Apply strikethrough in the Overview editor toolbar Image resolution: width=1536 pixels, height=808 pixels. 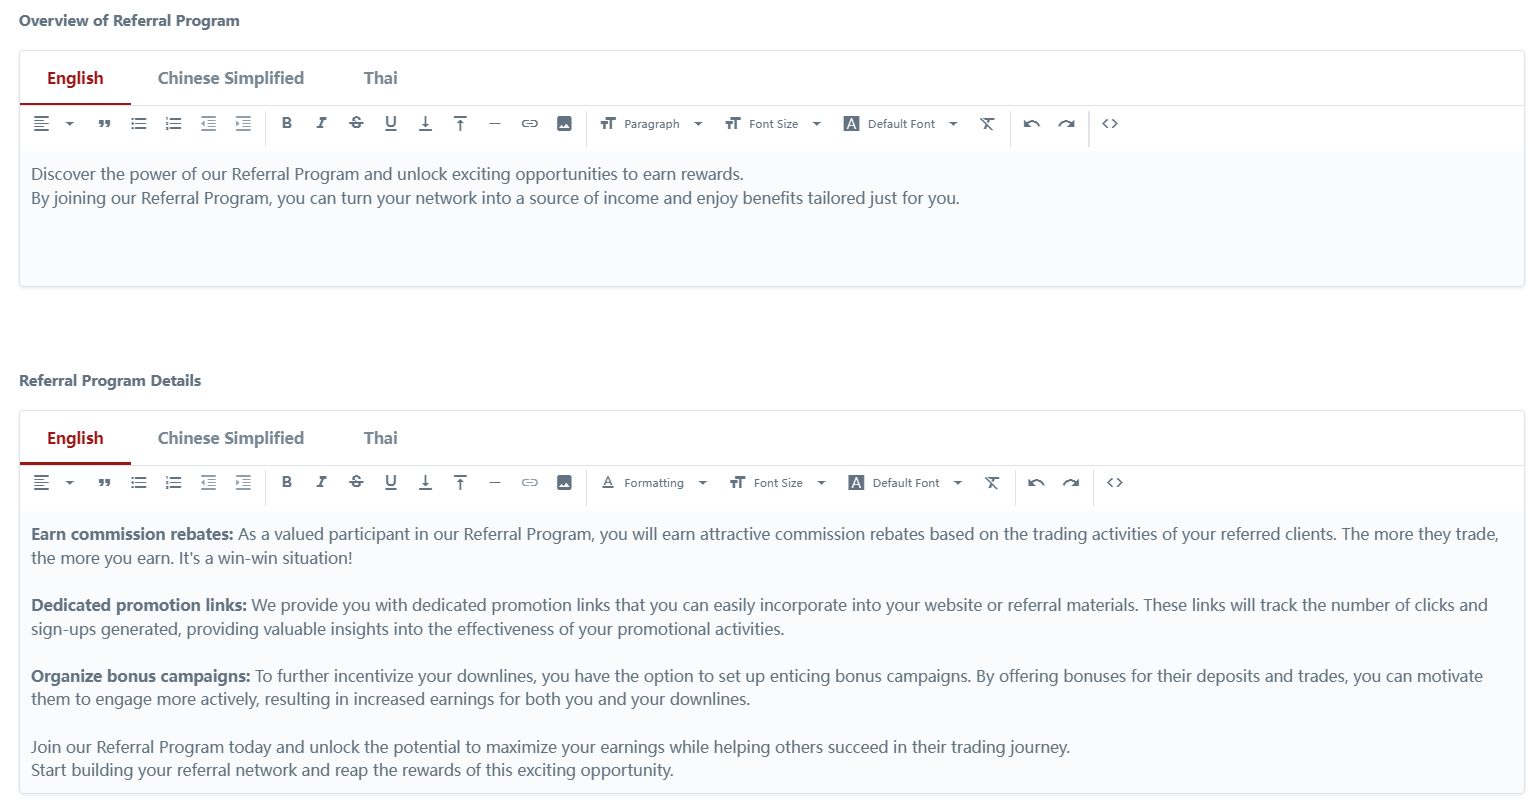coord(356,124)
